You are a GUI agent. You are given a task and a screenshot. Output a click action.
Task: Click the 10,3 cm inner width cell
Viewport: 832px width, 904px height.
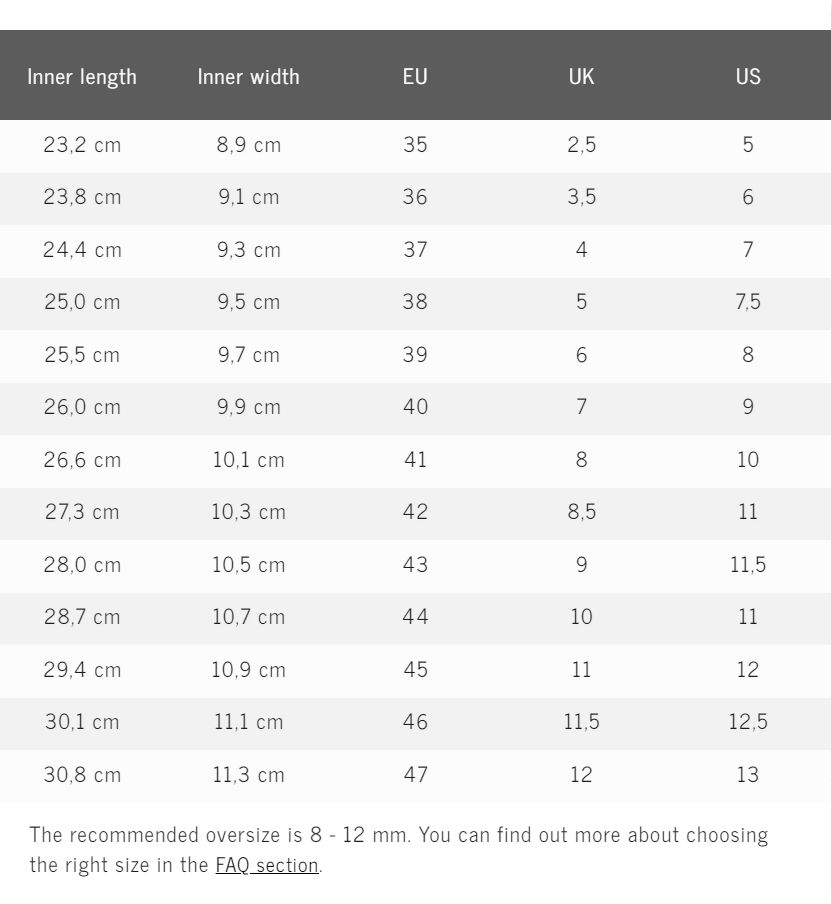(248, 512)
